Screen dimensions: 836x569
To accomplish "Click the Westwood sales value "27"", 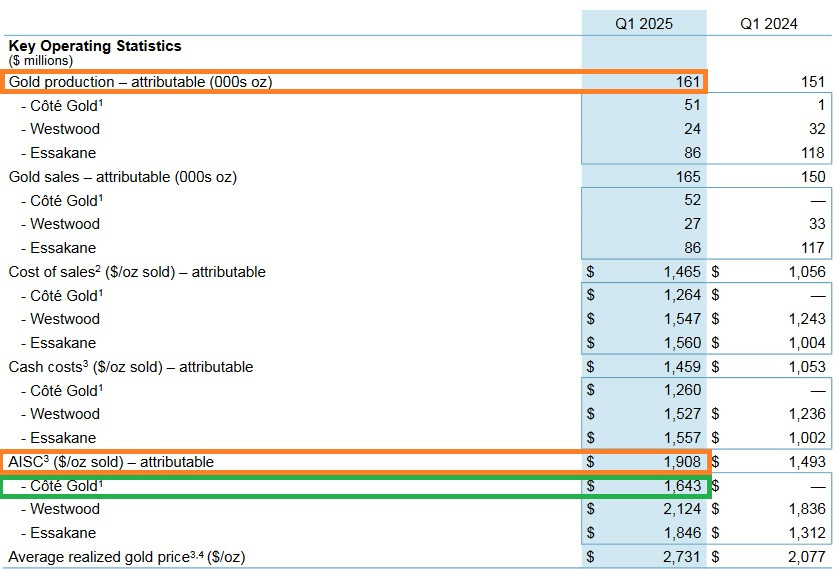I will coord(692,224).
